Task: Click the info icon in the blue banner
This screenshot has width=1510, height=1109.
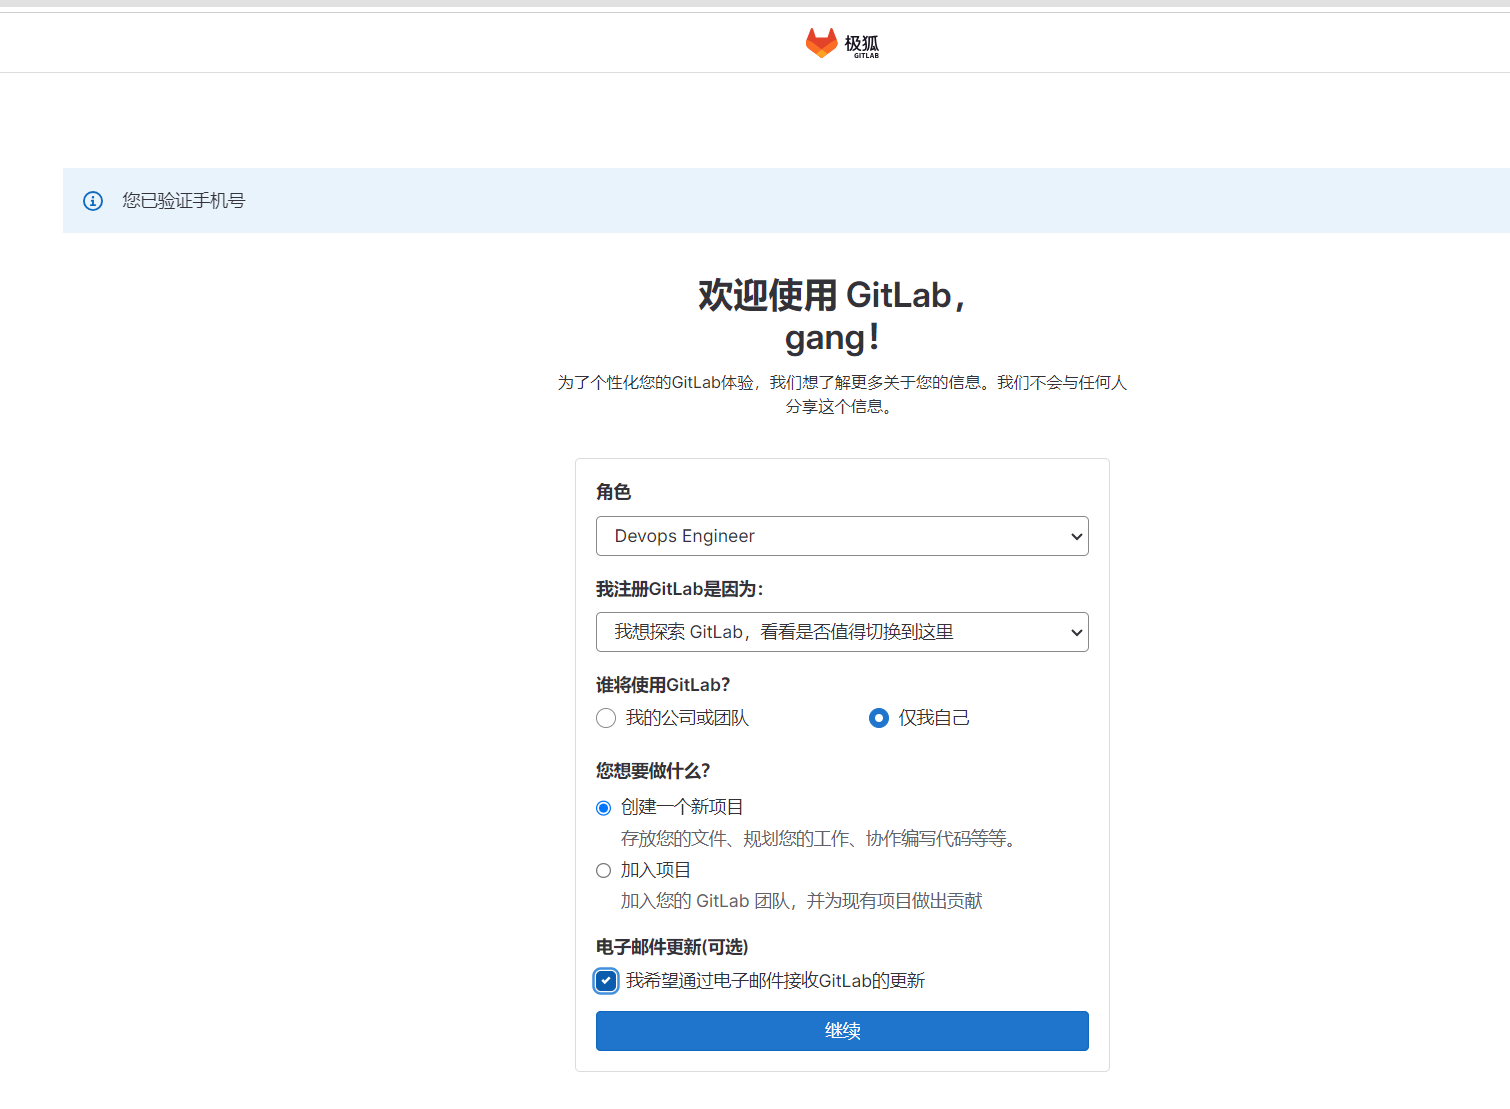Action: (x=93, y=201)
